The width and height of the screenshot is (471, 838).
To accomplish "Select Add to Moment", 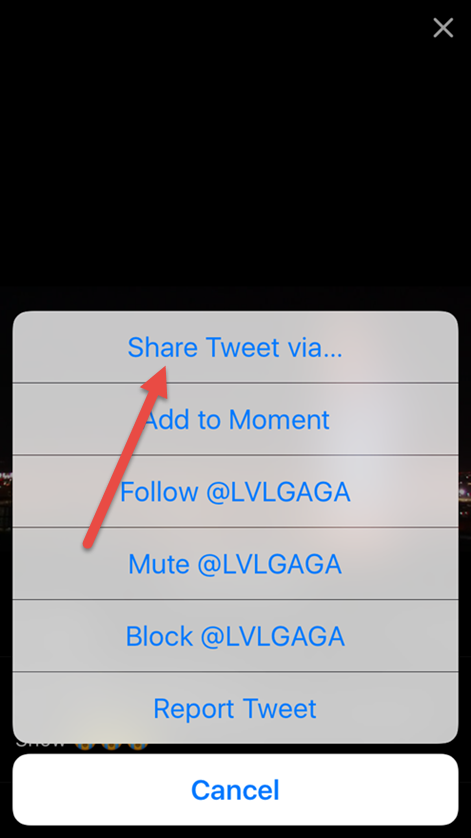I will tap(235, 419).
